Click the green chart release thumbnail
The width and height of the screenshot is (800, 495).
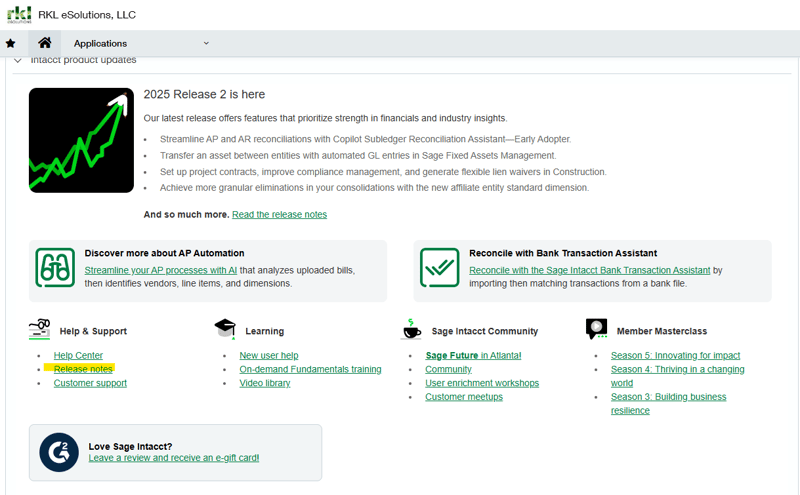click(81, 140)
